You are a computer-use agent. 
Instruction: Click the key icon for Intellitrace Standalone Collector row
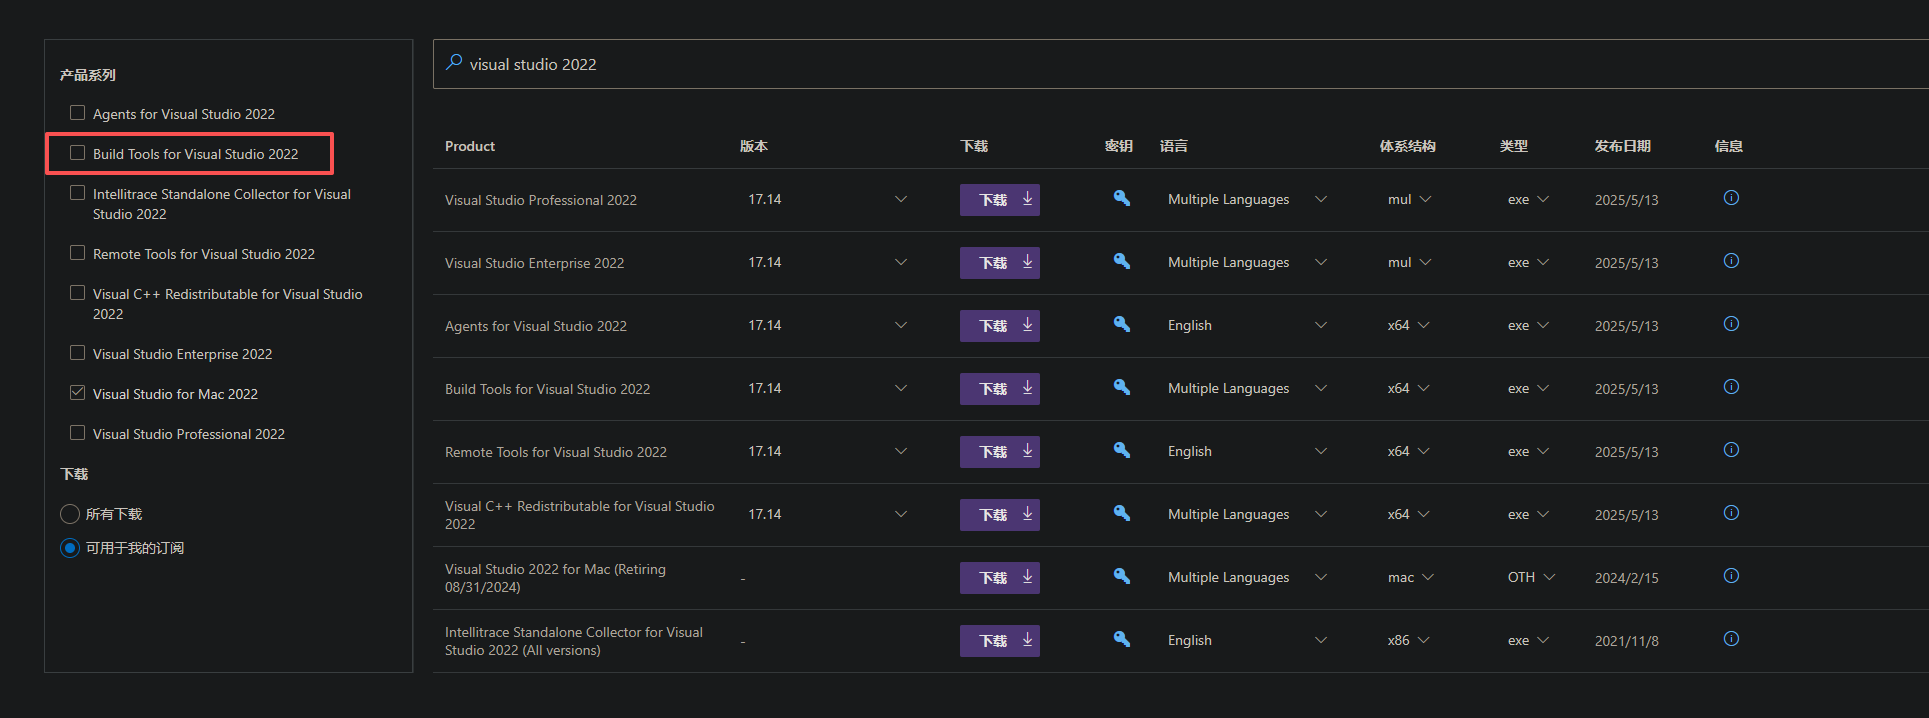(1122, 639)
